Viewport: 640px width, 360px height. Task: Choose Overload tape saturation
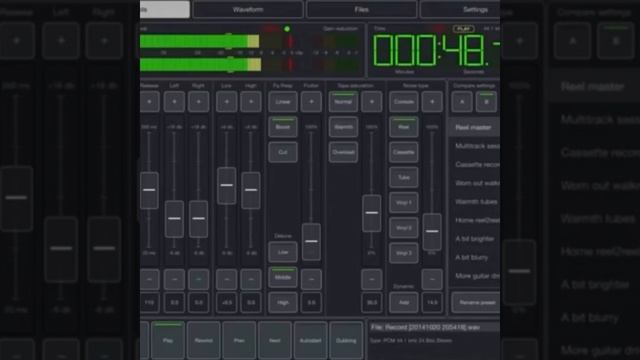point(343,152)
